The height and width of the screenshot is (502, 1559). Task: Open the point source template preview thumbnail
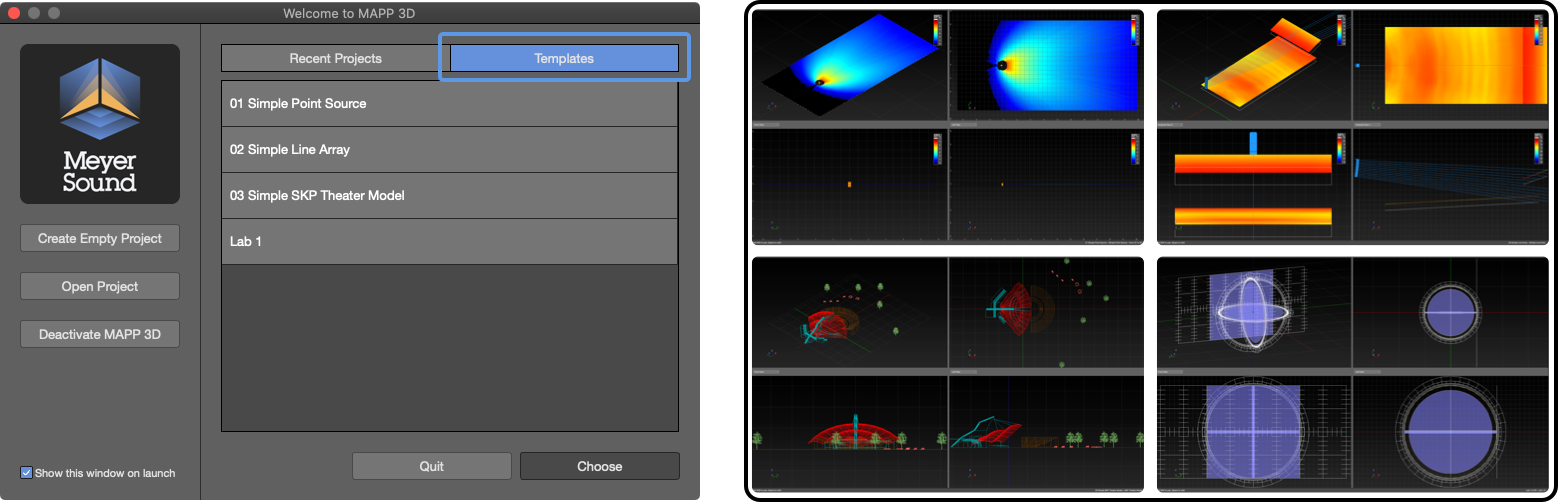pyautogui.click(x=947, y=127)
